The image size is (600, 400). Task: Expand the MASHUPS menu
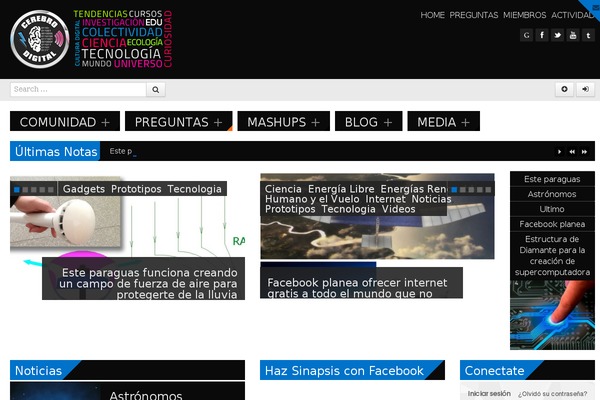[283, 121]
